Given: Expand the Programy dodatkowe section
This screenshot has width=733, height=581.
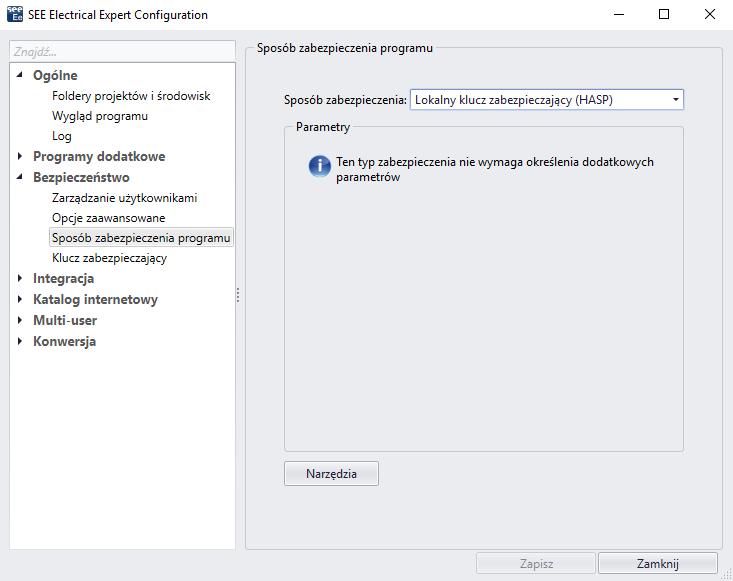Looking at the screenshot, I should coord(20,156).
